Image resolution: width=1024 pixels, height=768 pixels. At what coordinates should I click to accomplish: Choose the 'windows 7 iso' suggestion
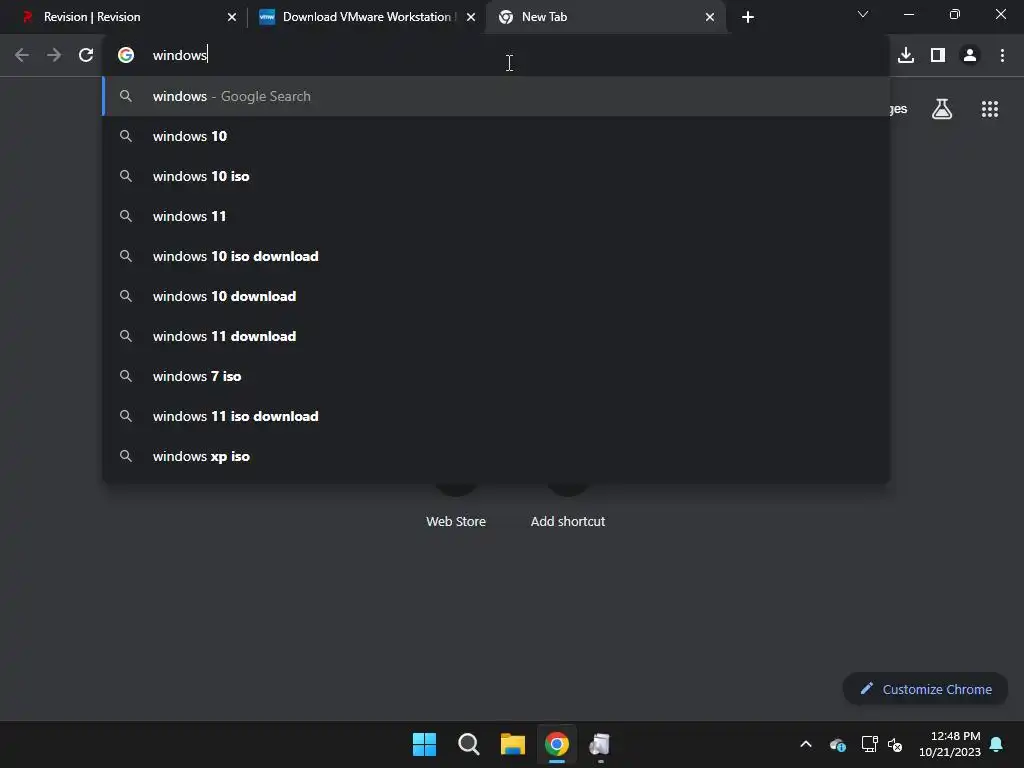(x=496, y=376)
